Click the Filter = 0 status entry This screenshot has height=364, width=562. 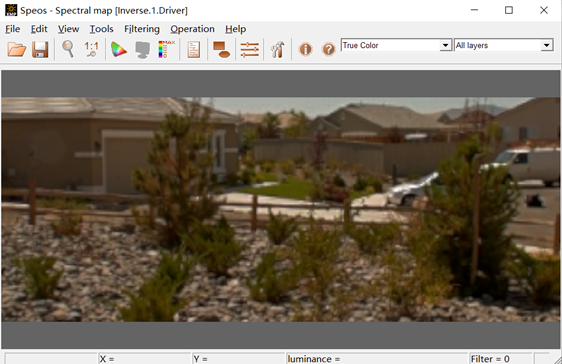click(500, 359)
